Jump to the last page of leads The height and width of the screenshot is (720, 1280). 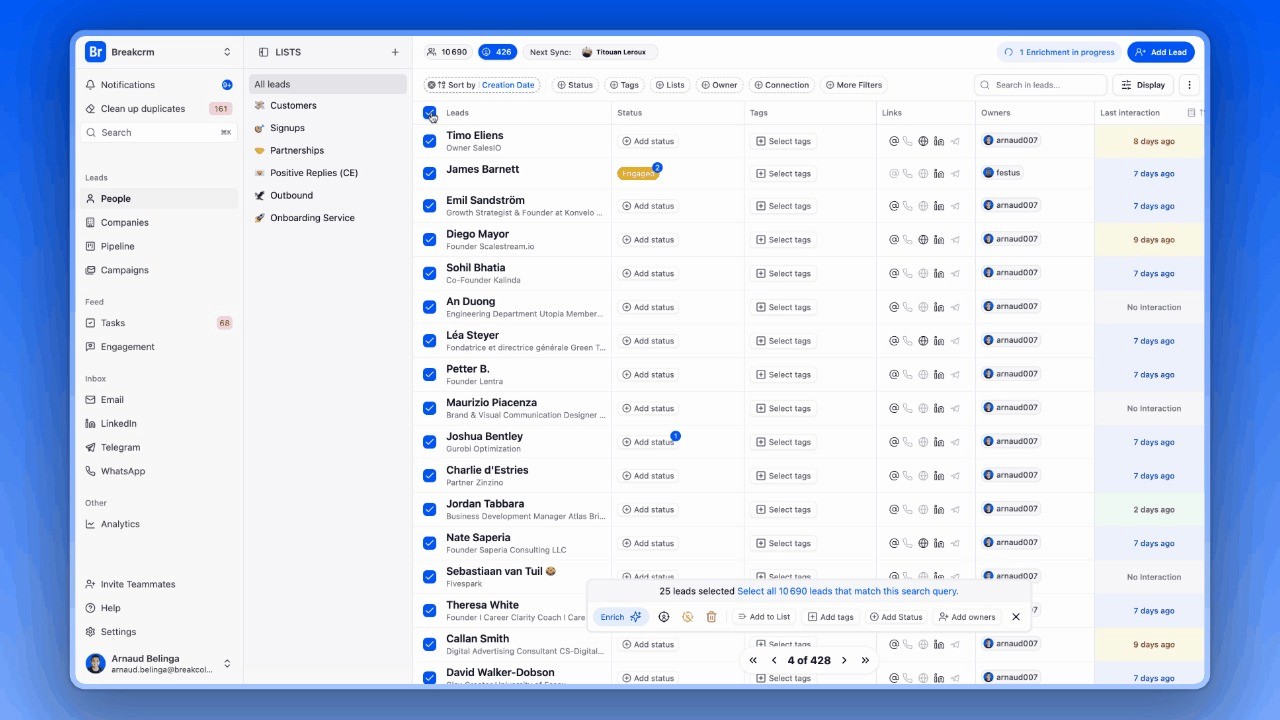click(x=865, y=660)
